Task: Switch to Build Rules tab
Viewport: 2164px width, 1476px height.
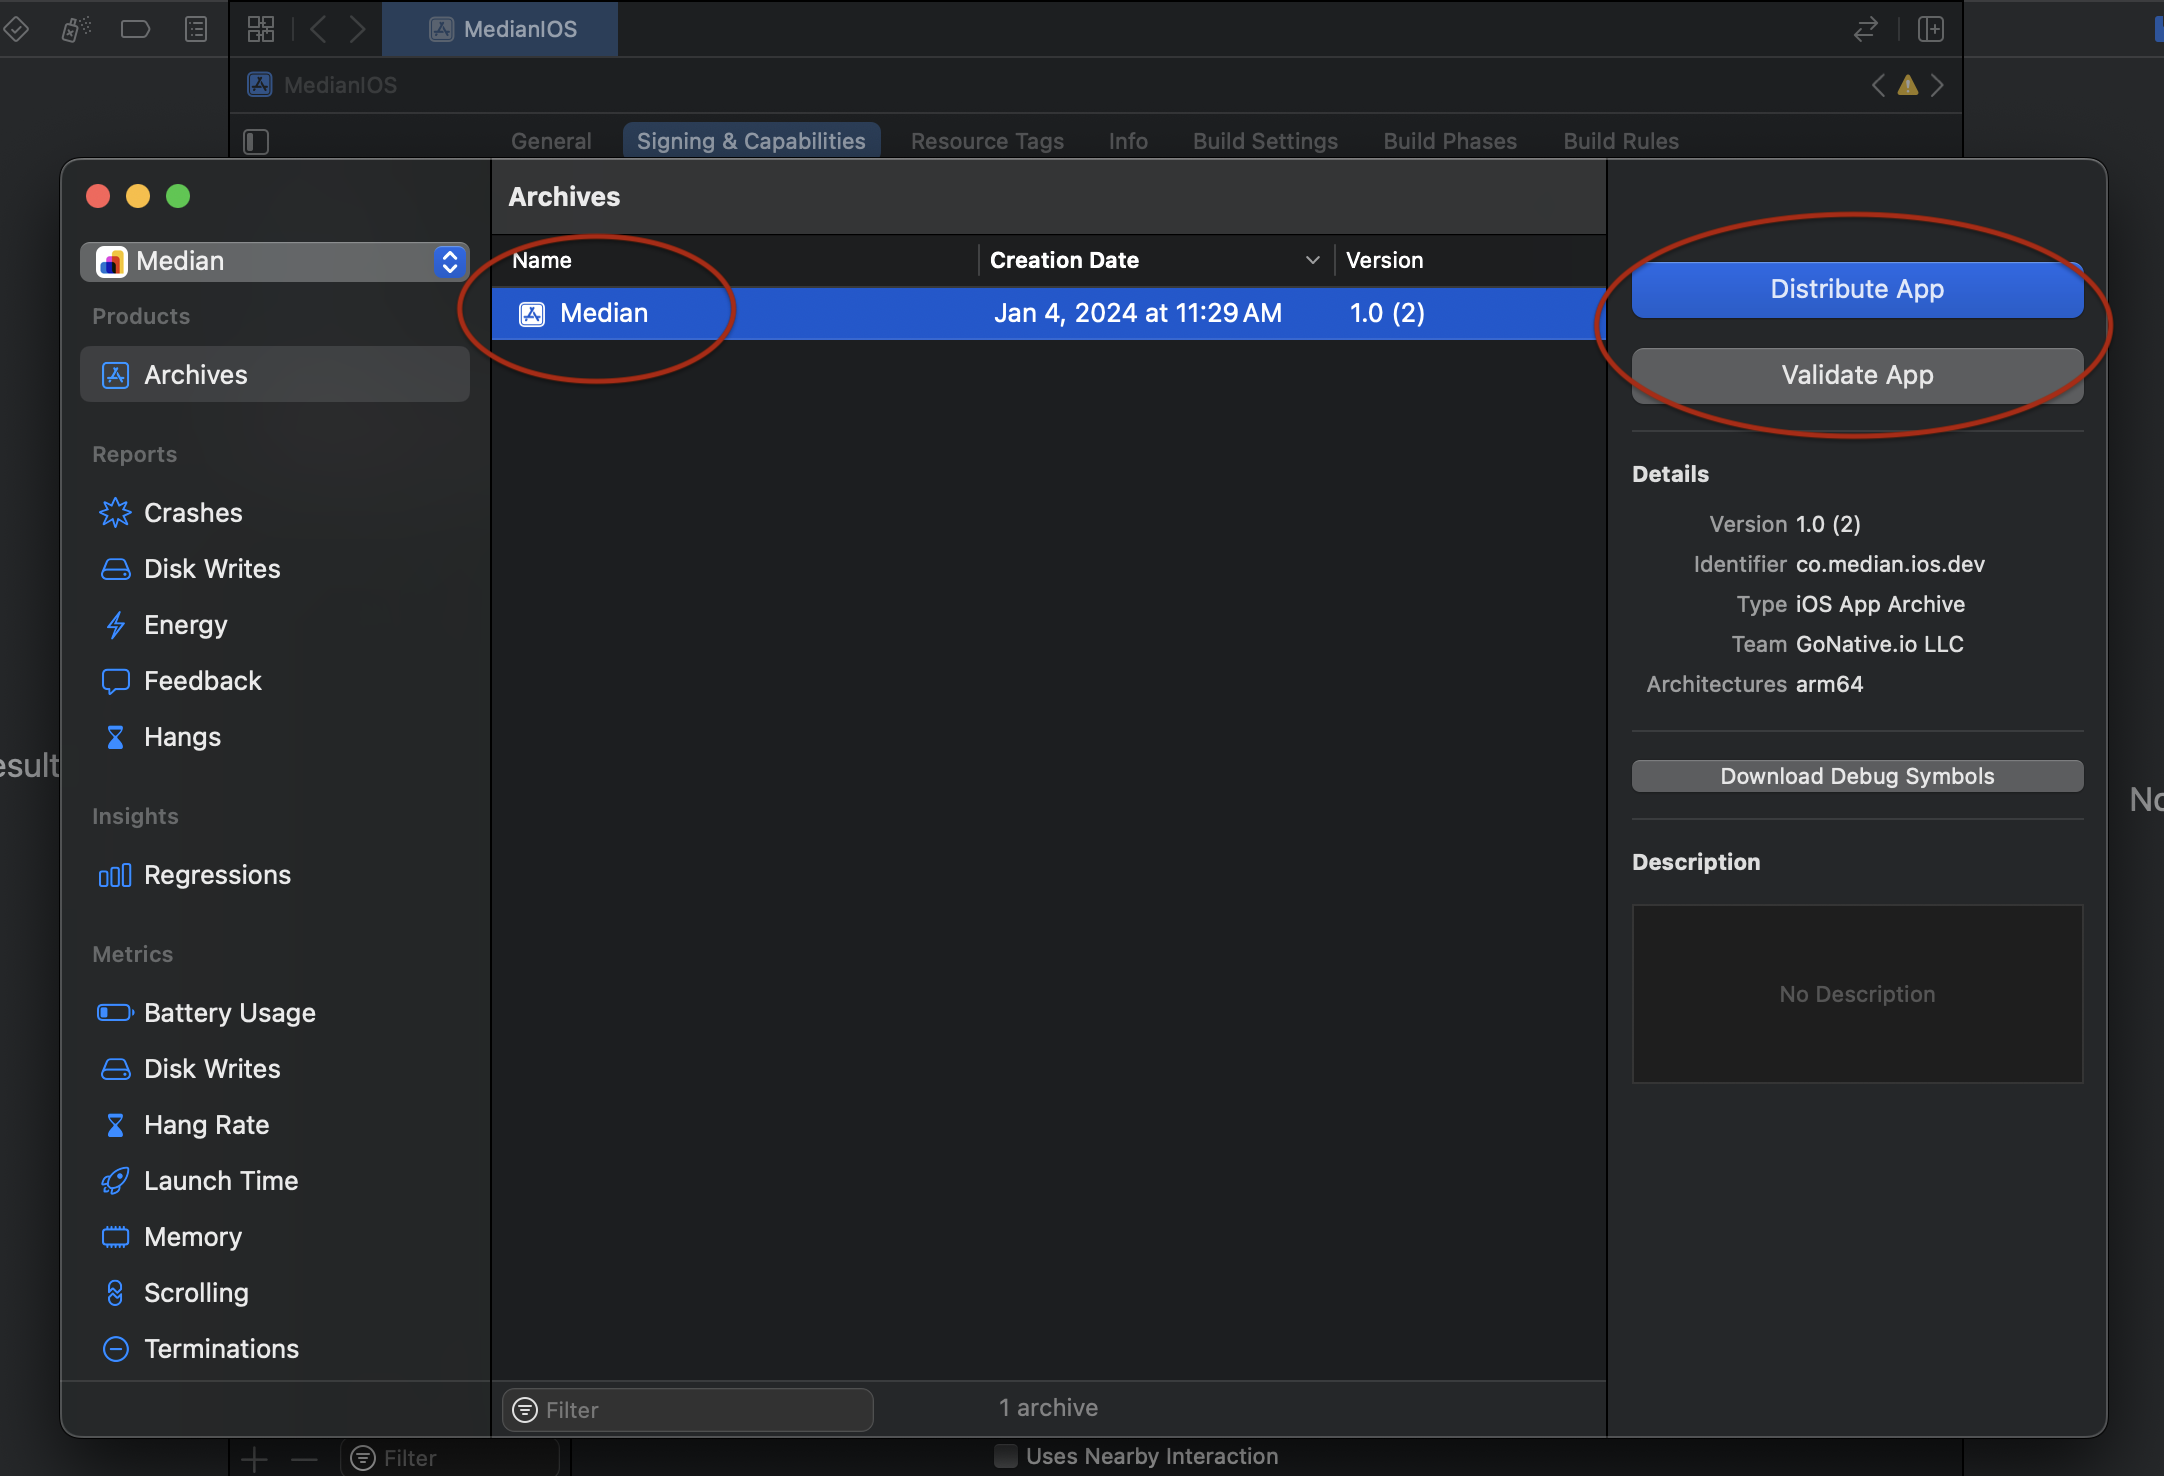Action: point(1621,141)
